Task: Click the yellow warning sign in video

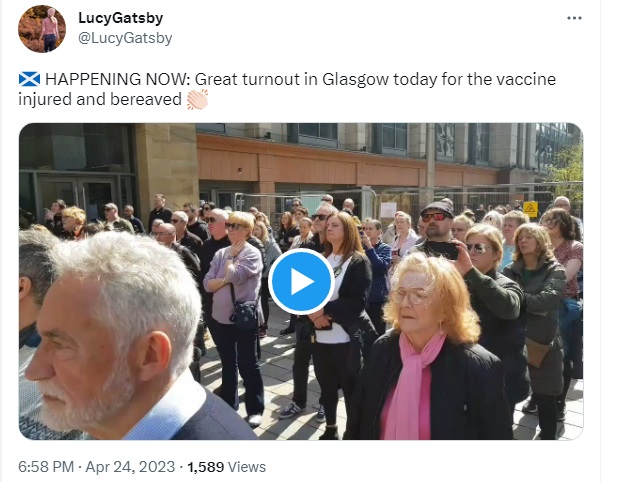Action: tap(530, 209)
